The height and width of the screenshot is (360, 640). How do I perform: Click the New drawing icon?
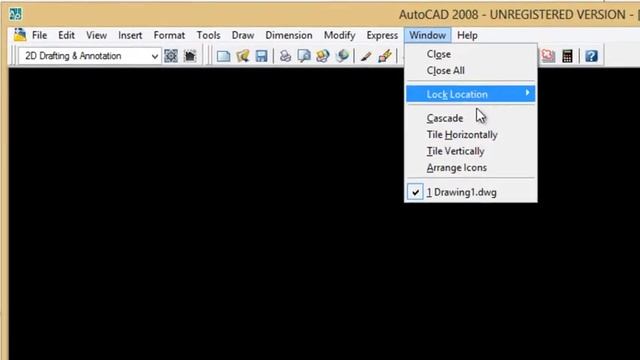pos(223,56)
